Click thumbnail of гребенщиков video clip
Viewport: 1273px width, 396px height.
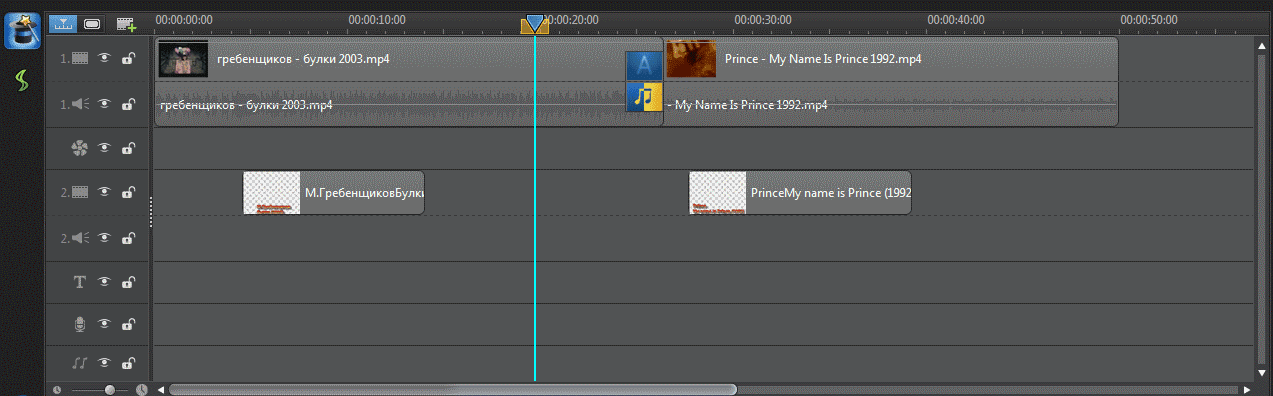(x=184, y=59)
